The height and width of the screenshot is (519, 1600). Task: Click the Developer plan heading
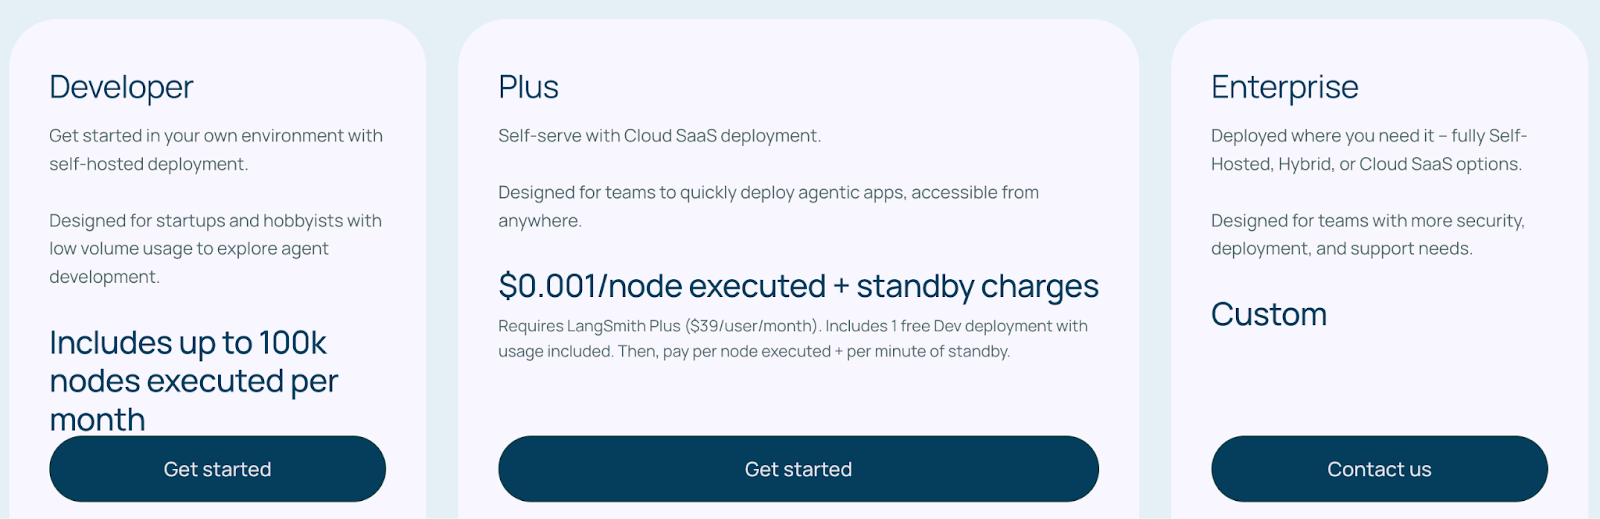coord(121,87)
